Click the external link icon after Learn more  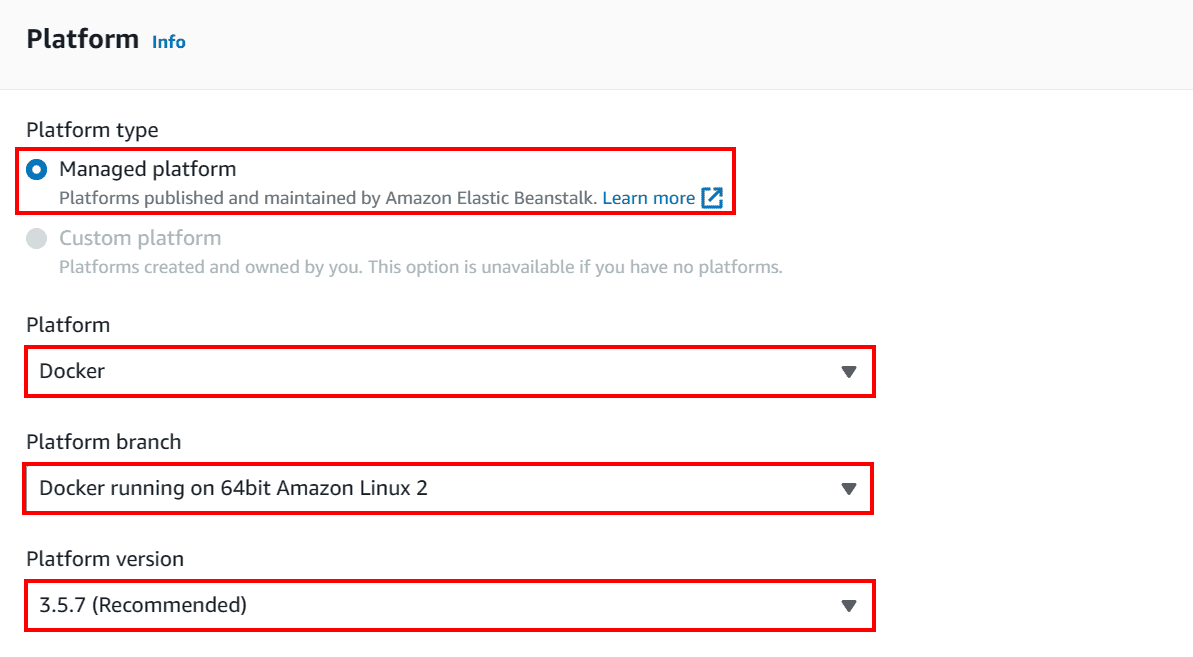[712, 198]
